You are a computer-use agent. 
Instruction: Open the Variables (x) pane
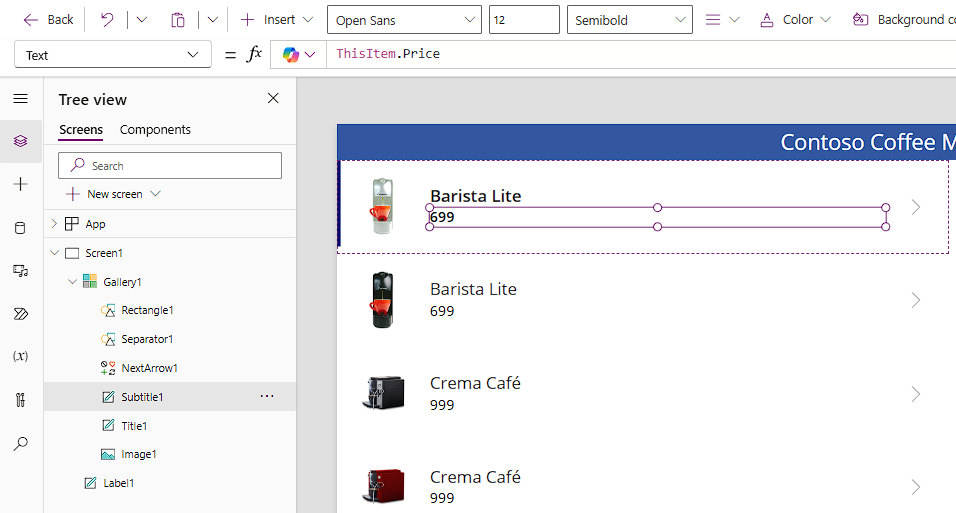[x=21, y=356]
